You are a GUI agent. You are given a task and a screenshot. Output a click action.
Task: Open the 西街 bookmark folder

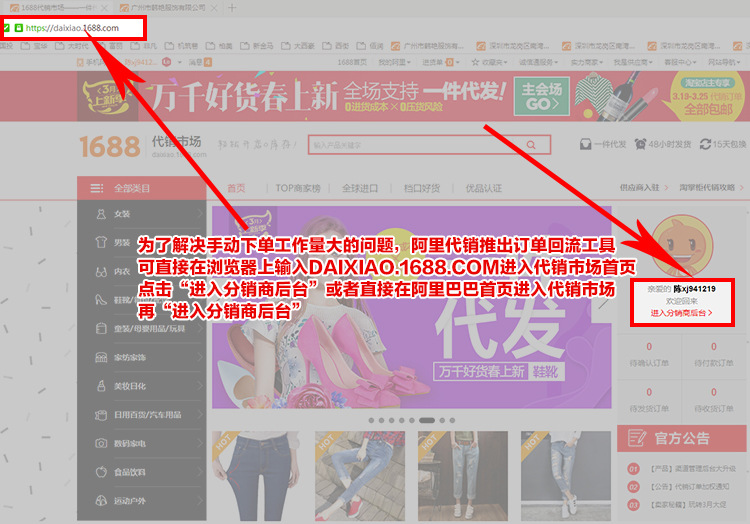click(x=336, y=46)
